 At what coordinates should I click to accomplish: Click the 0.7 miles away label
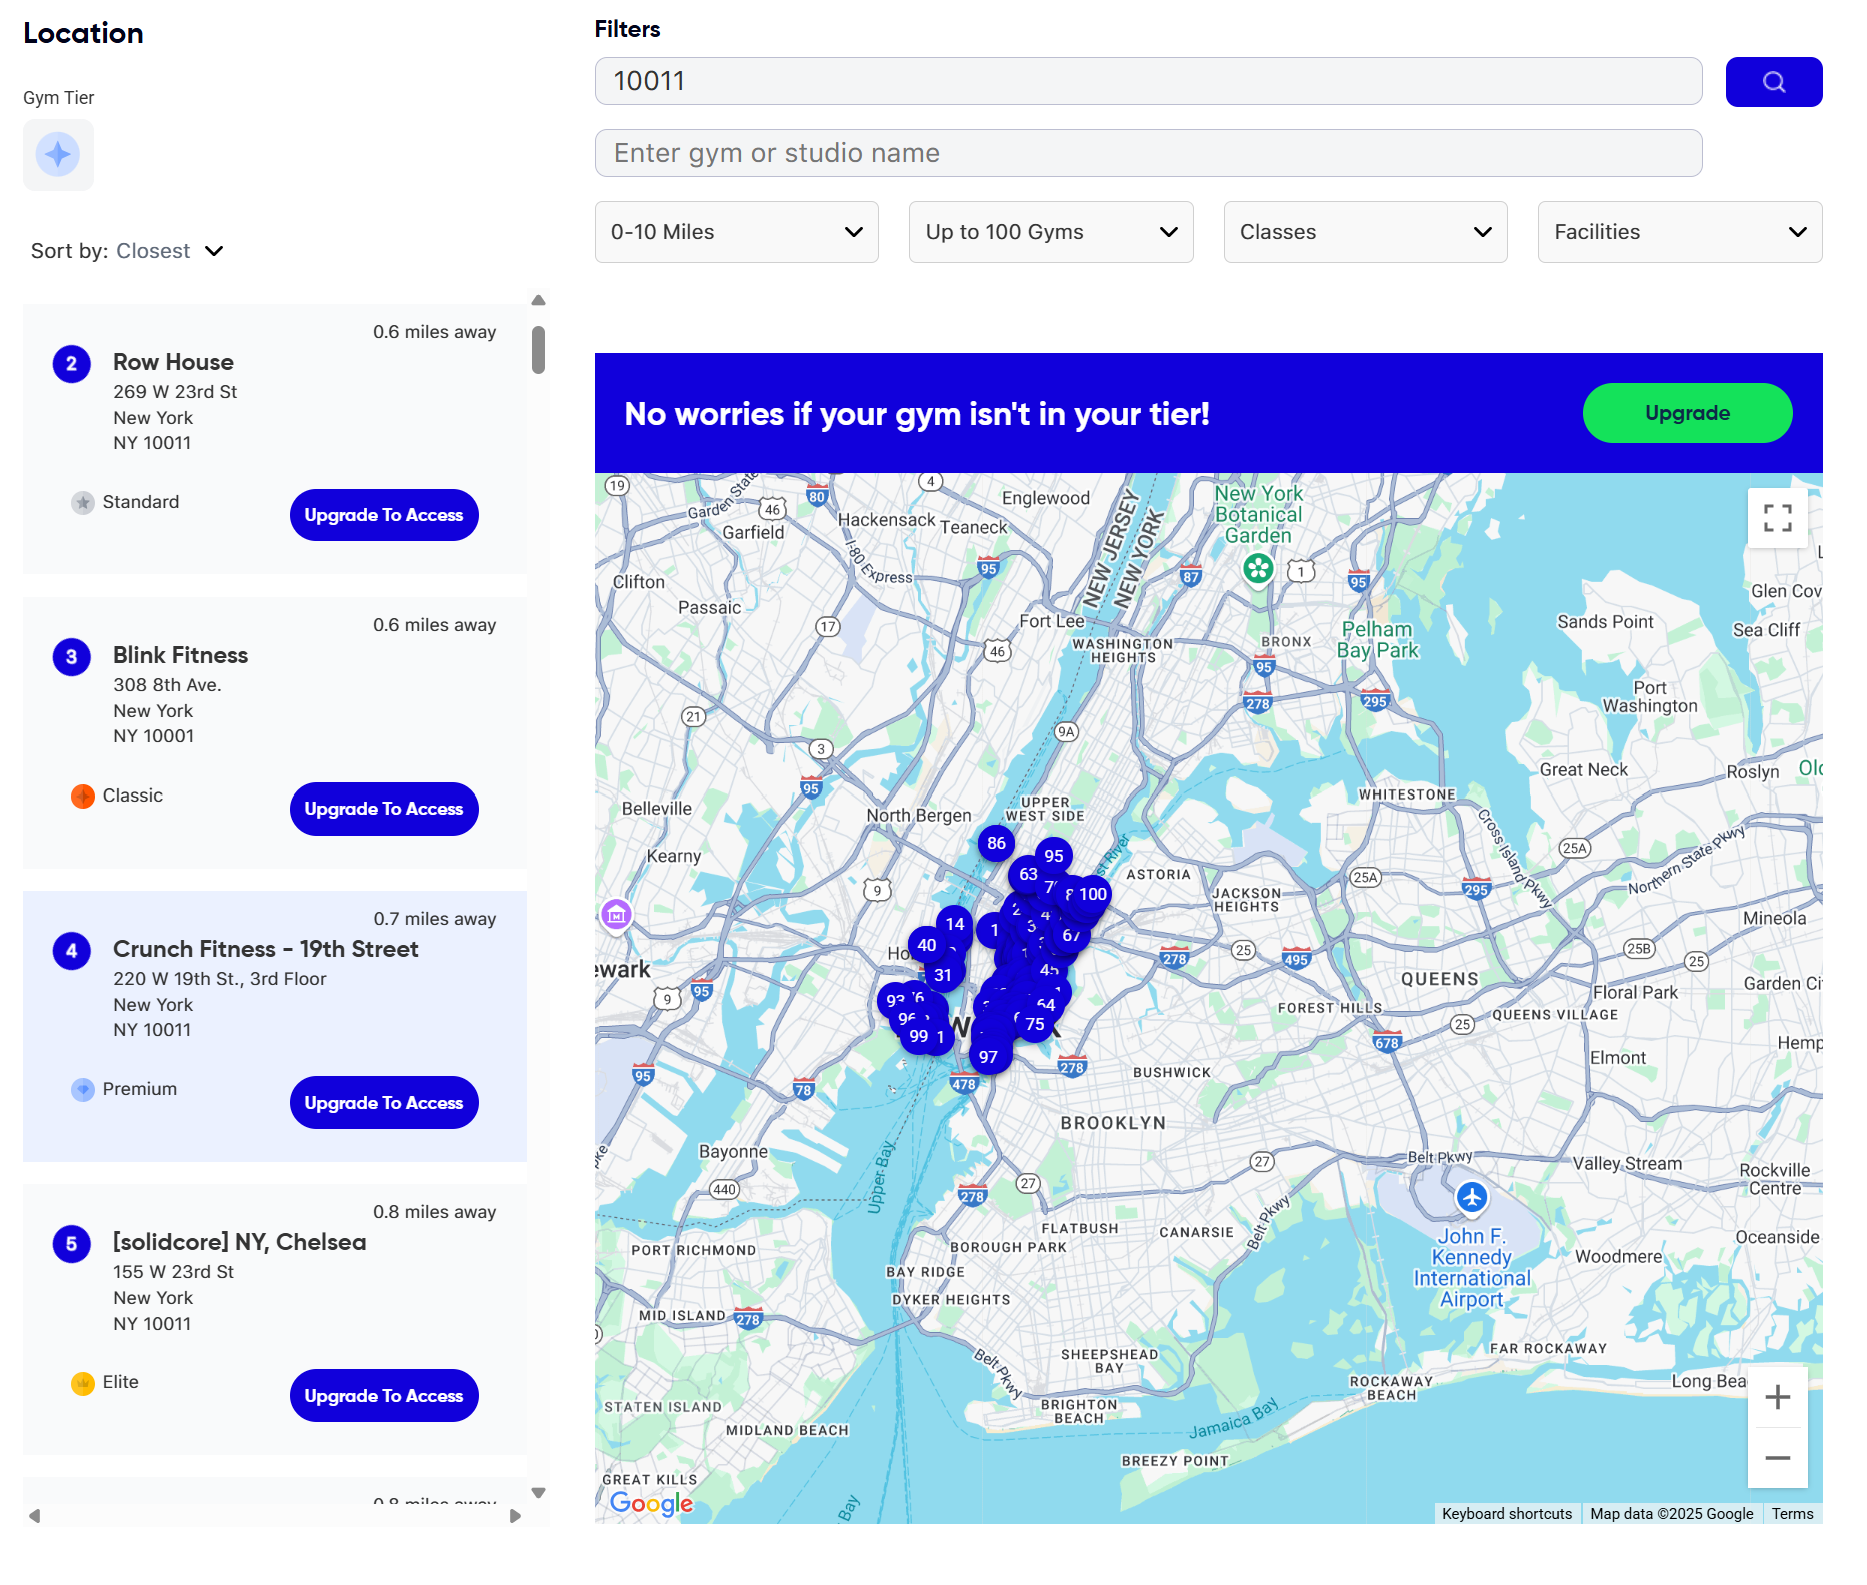(435, 919)
